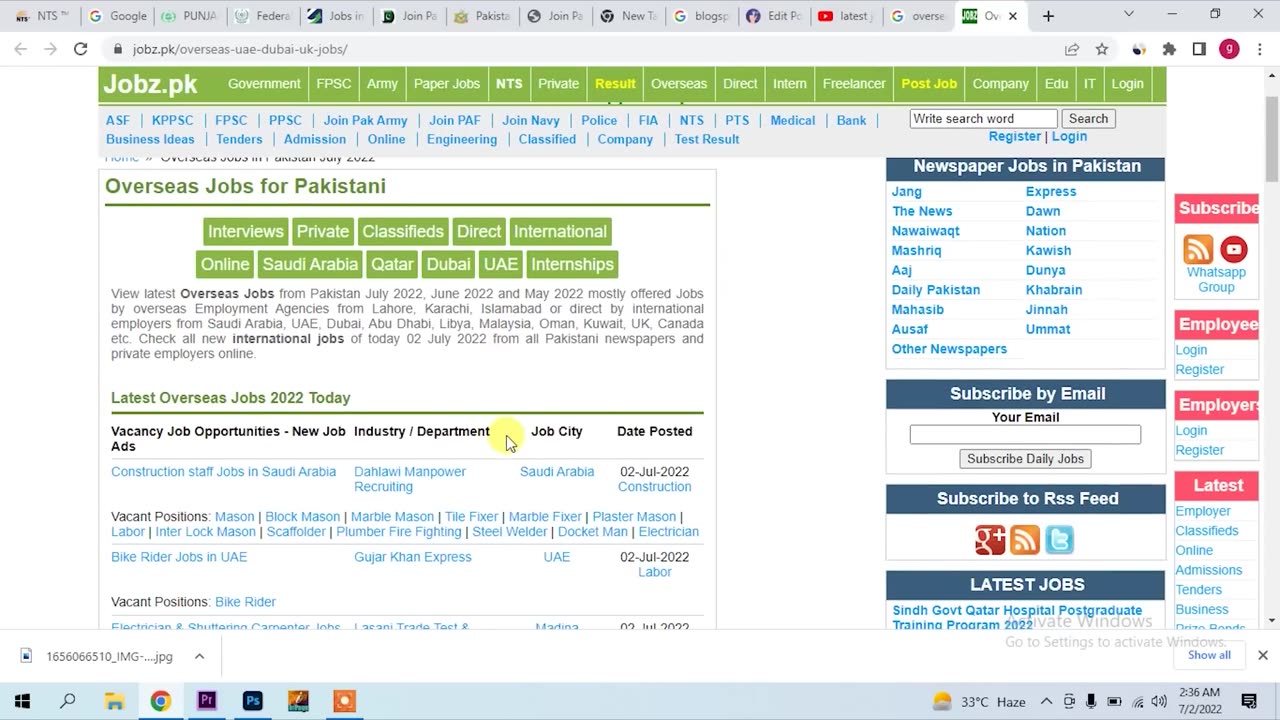The width and height of the screenshot is (1280, 720).
Task: Open Bike Rider Jobs in UAE link
Action: 179,557
